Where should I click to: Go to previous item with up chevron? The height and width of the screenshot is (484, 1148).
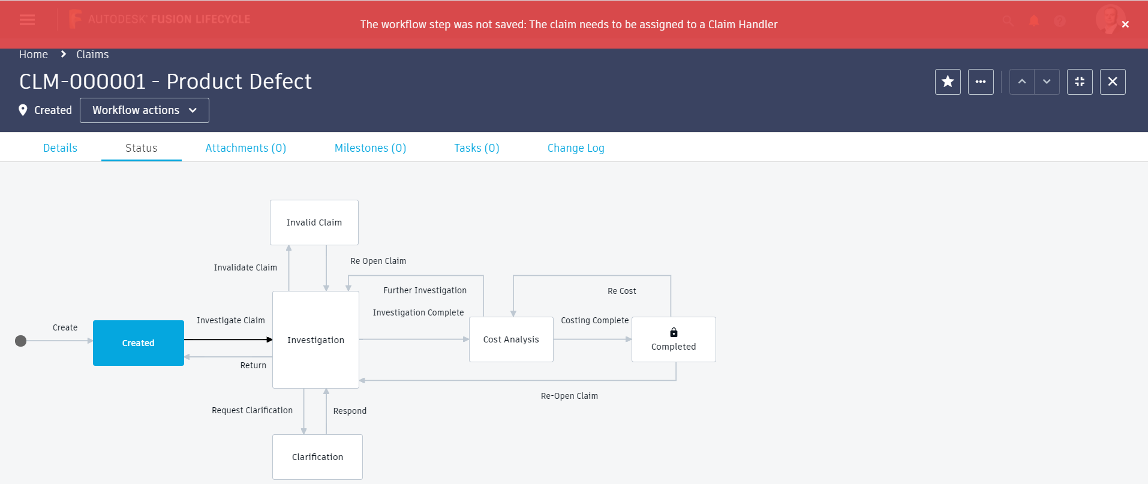[x=1021, y=82]
